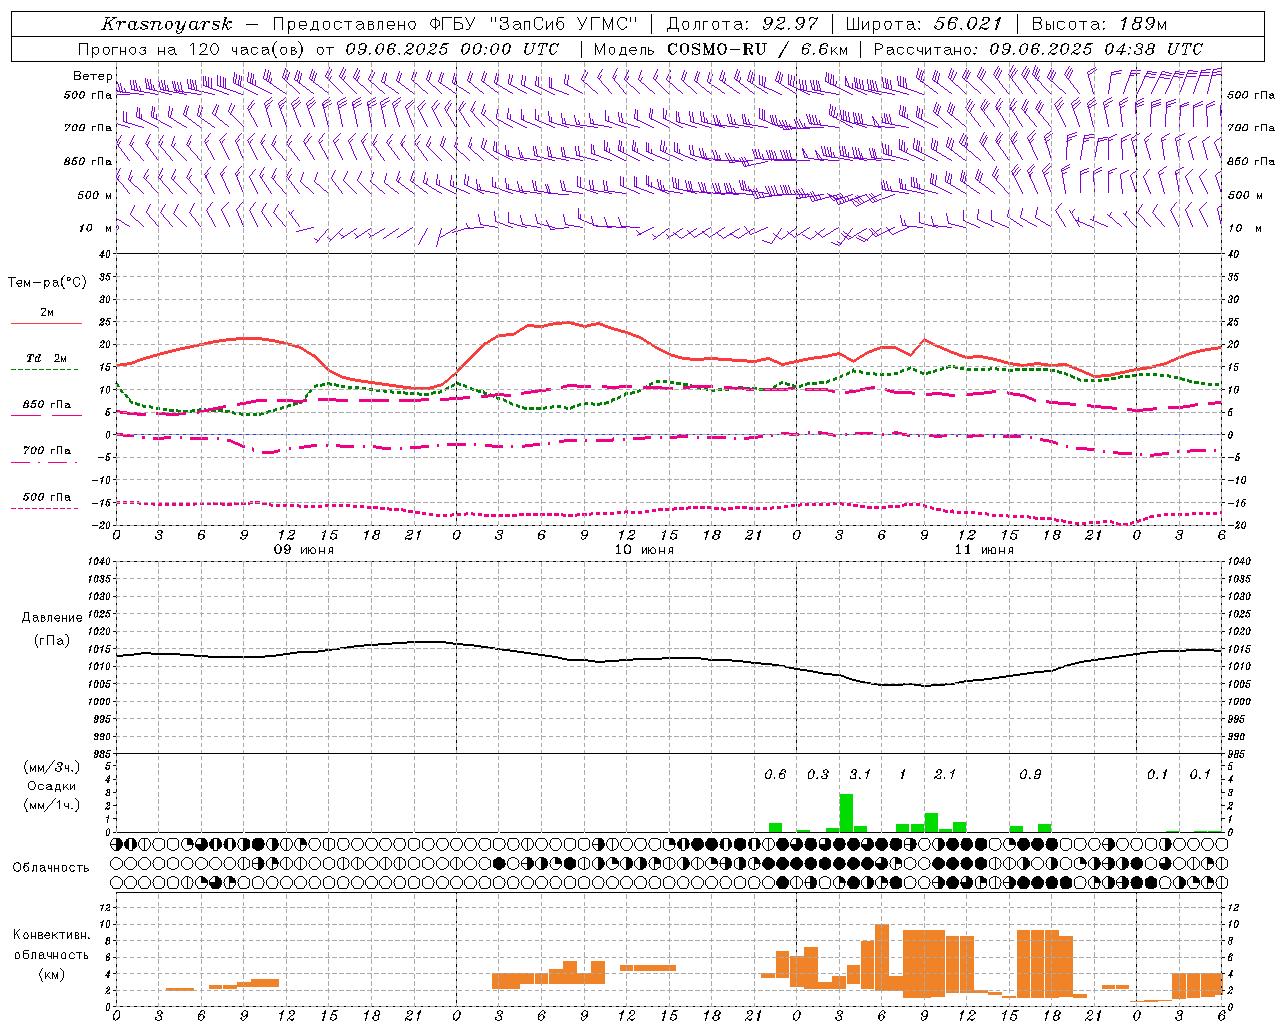Click the calculation time 09.06.2025 04:38 UTC
Viewport: 1280px width, 1024px height.
[1096, 49]
